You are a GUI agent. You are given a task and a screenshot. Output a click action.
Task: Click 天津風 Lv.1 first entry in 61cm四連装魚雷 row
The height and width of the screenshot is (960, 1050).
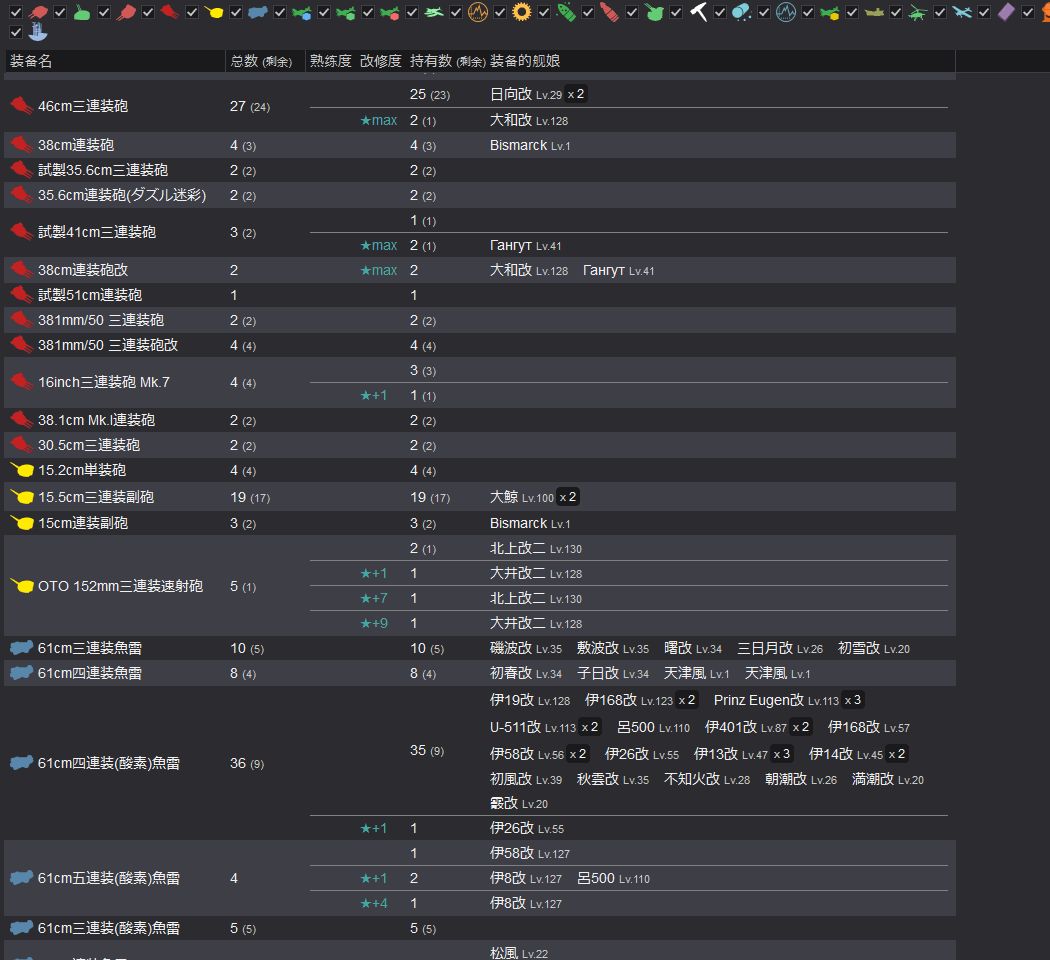point(696,673)
